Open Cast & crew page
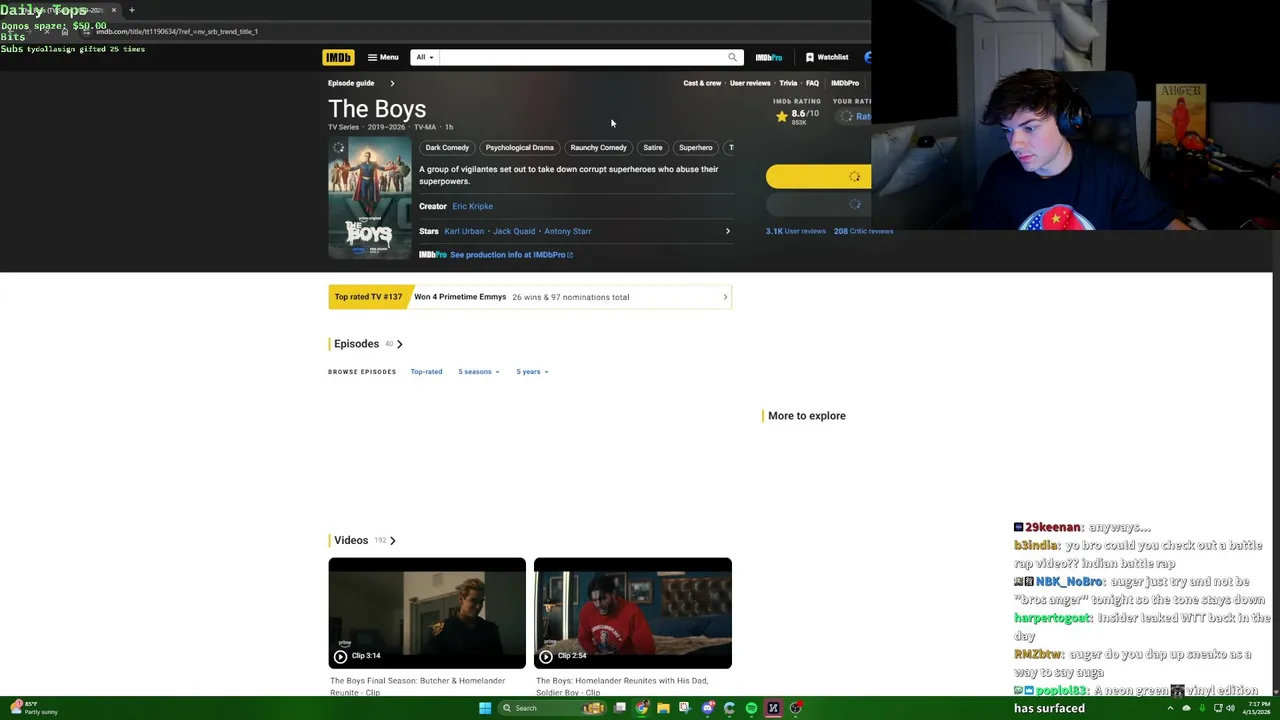This screenshot has width=1280, height=720. point(702,83)
